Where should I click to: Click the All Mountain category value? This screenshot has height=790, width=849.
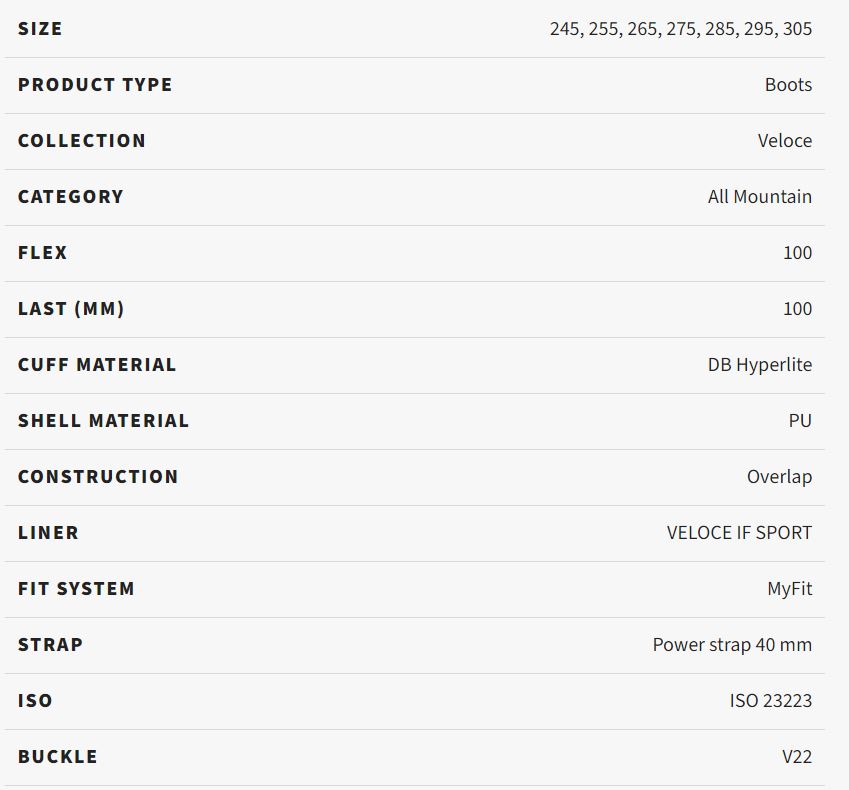coord(760,197)
